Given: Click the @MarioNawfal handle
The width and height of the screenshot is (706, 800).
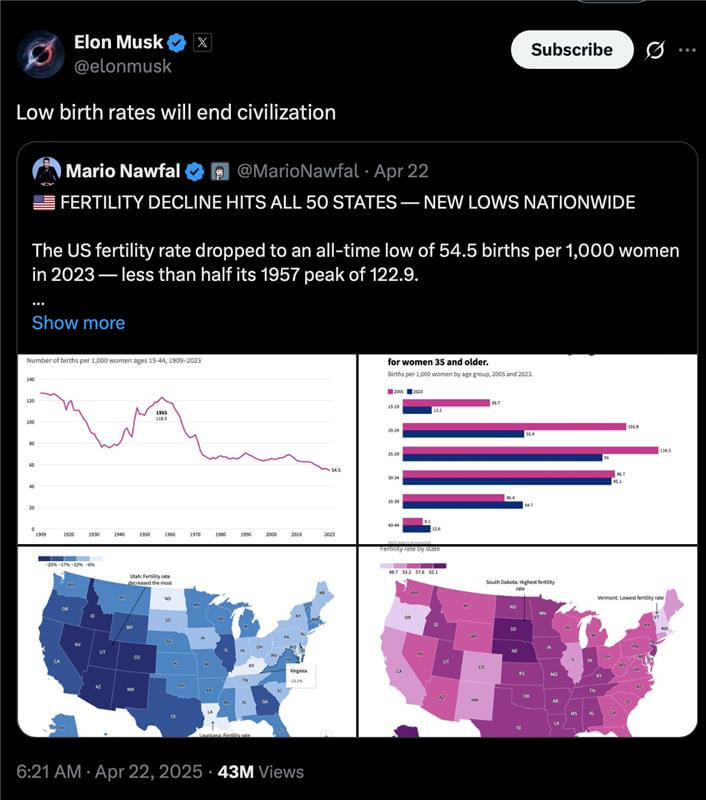Looking at the screenshot, I should coord(298,170).
